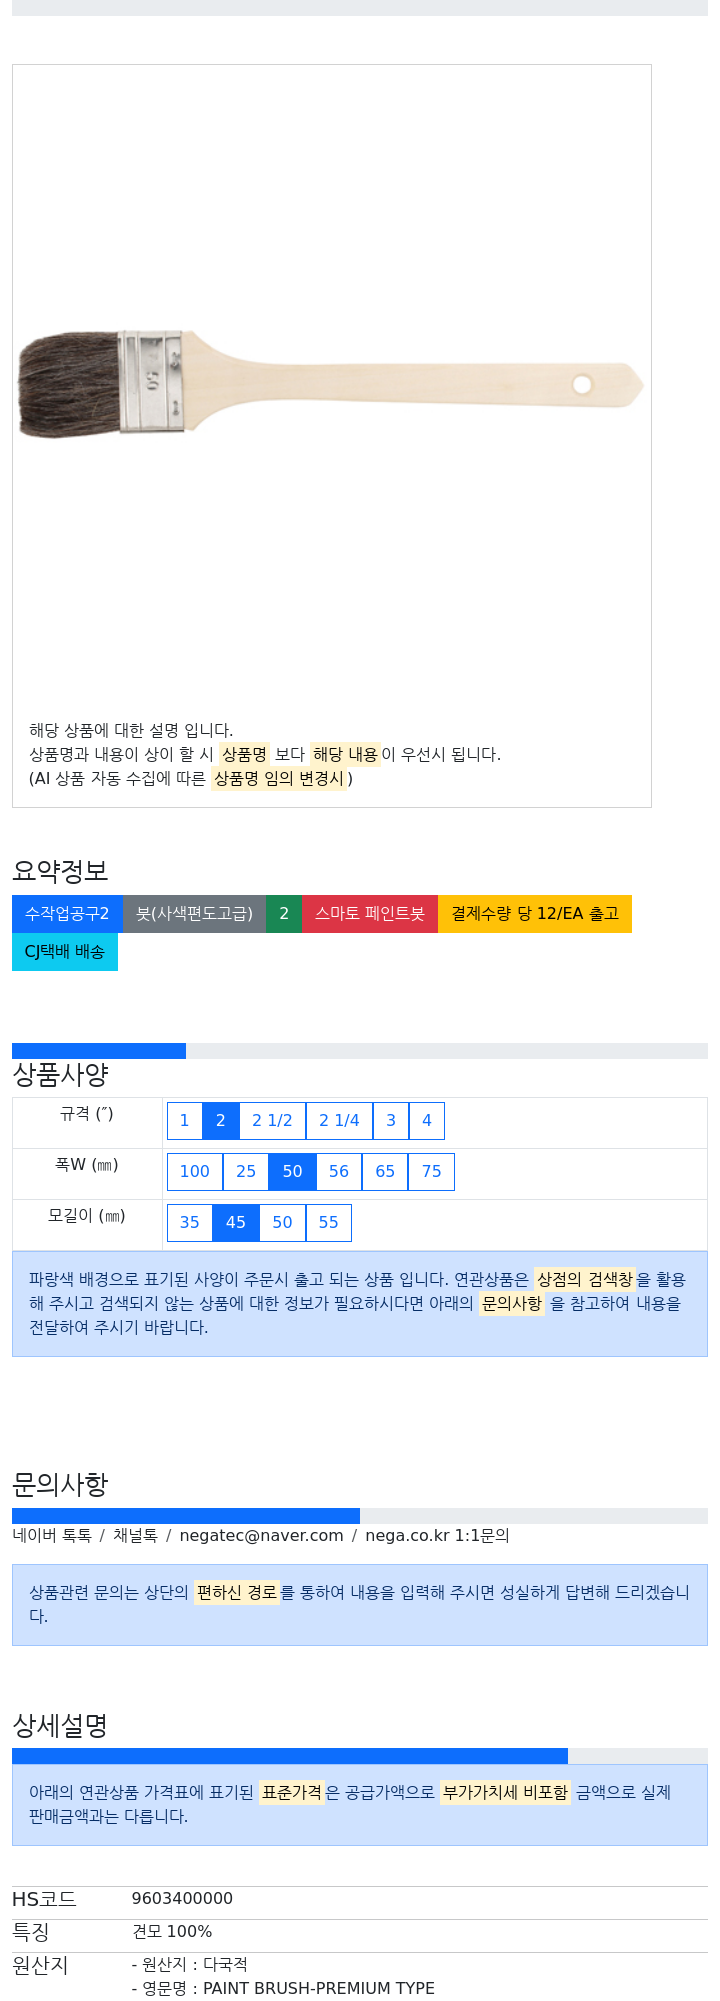Image resolution: width=720 pixels, height=2001 pixels.
Task: Click the paint brush product image
Action: (x=331, y=384)
